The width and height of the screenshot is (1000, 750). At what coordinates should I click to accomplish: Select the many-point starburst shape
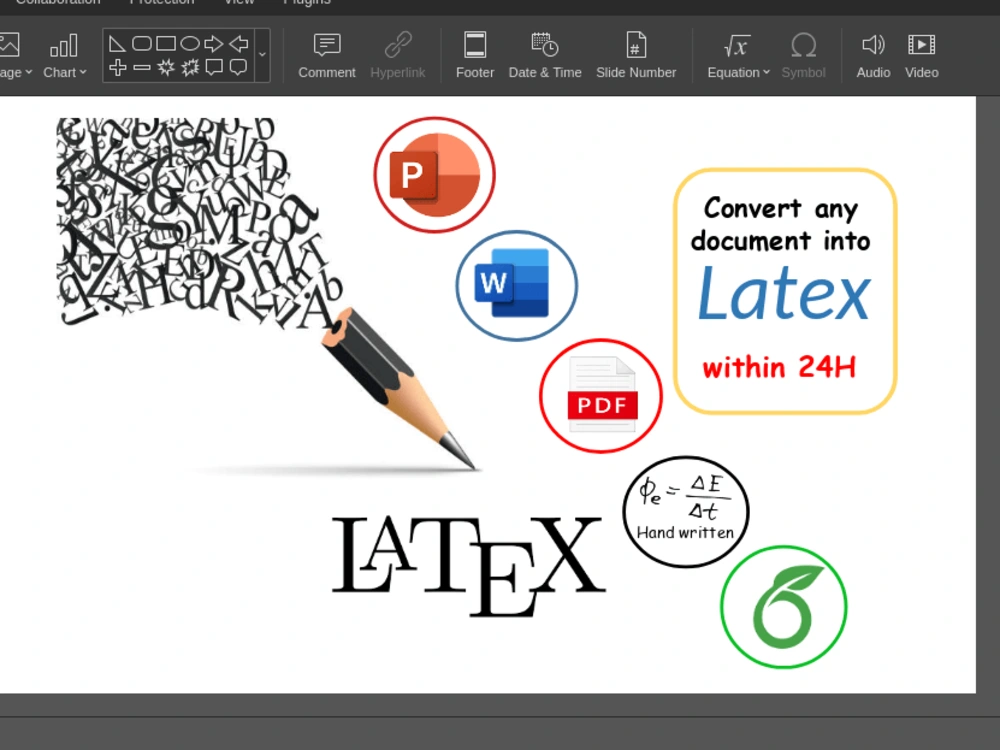pos(190,67)
